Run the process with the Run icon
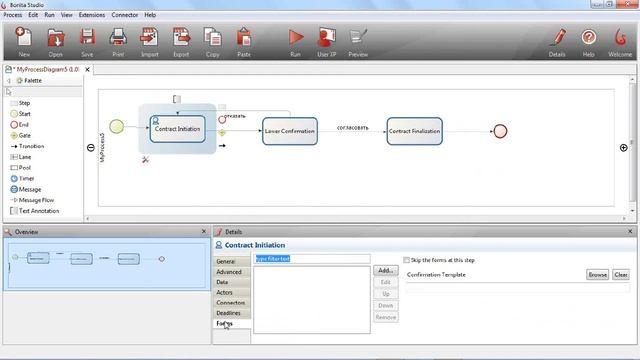The width and height of the screenshot is (640, 360). coord(296,41)
